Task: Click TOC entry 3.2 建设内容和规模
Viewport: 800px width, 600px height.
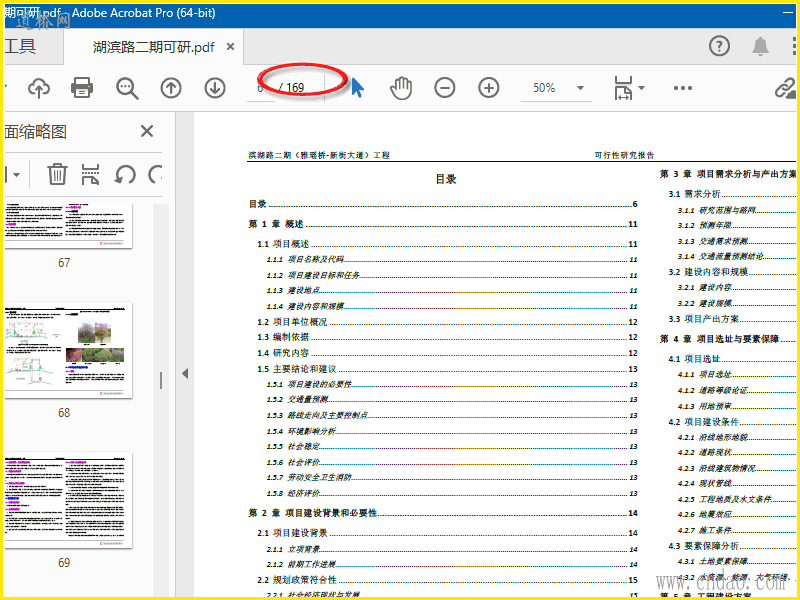Action: [732, 272]
